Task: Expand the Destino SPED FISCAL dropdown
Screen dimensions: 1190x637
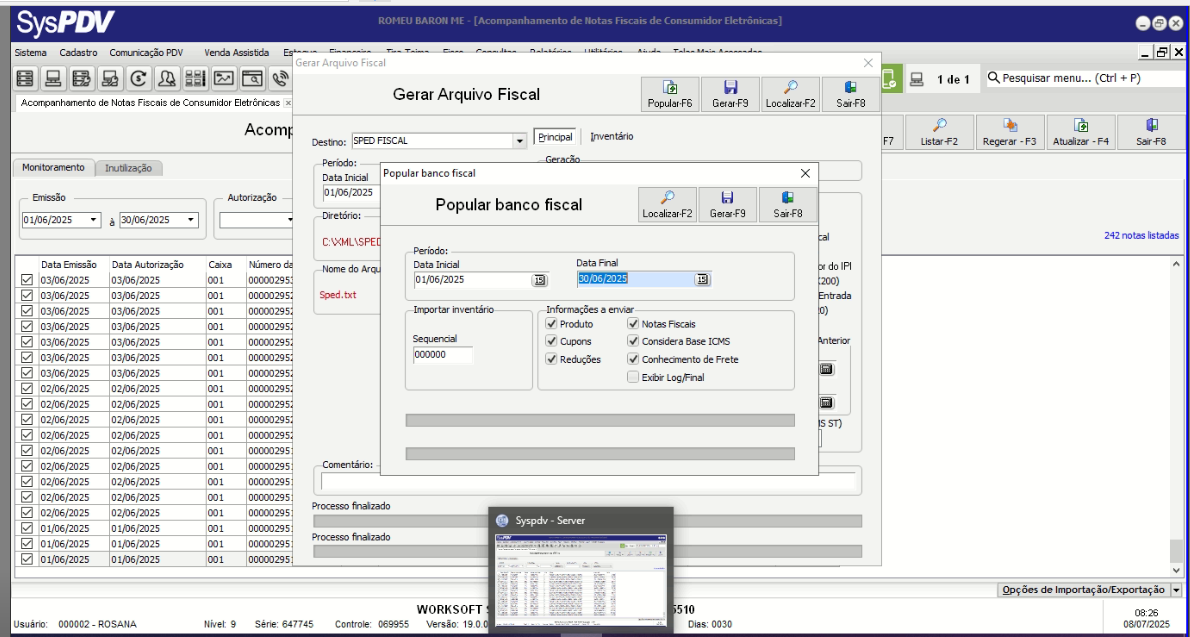Action: pyautogui.click(x=519, y=141)
